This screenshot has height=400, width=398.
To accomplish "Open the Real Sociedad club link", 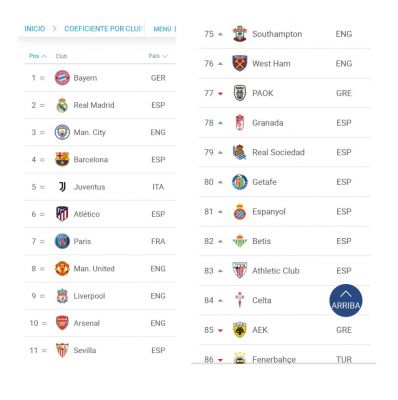I will pyautogui.click(x=278, y=152).
